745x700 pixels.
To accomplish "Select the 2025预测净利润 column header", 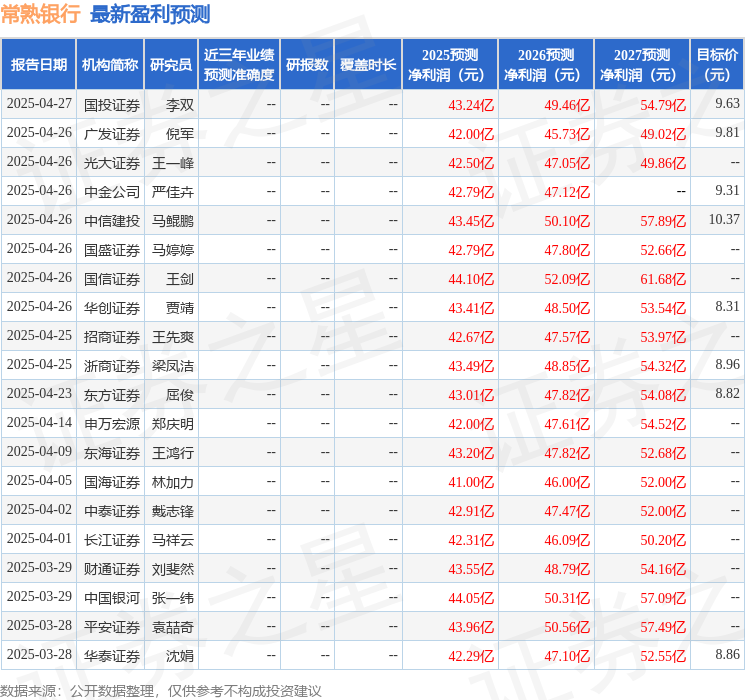I will coord(450,65).
